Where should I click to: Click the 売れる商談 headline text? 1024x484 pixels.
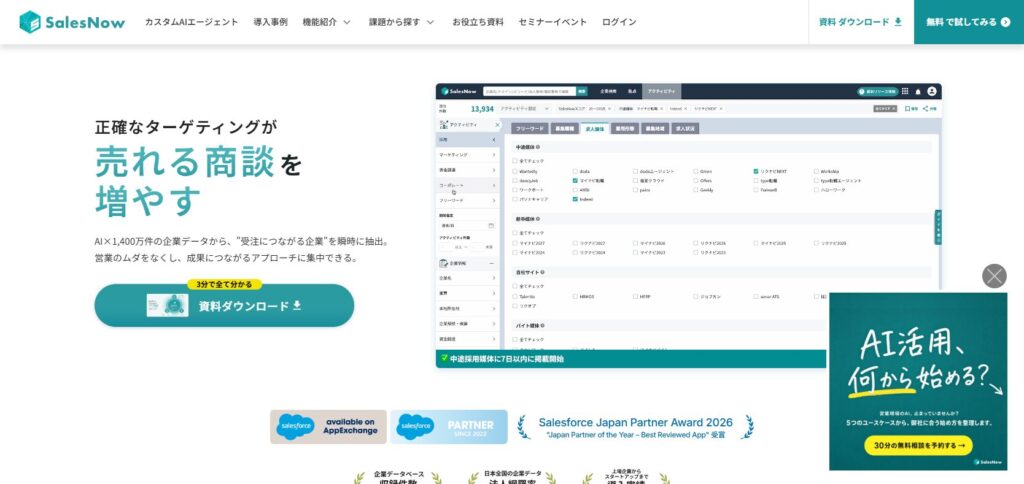(185, 161)
